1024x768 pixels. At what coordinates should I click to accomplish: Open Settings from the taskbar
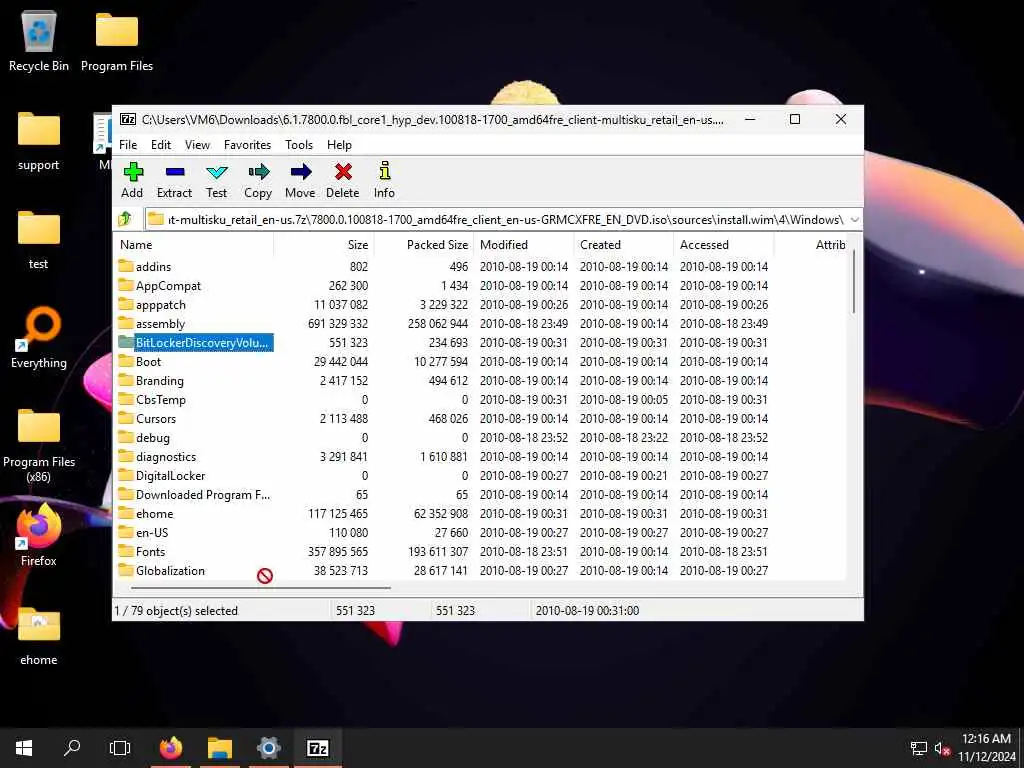(x=268, y=748)
